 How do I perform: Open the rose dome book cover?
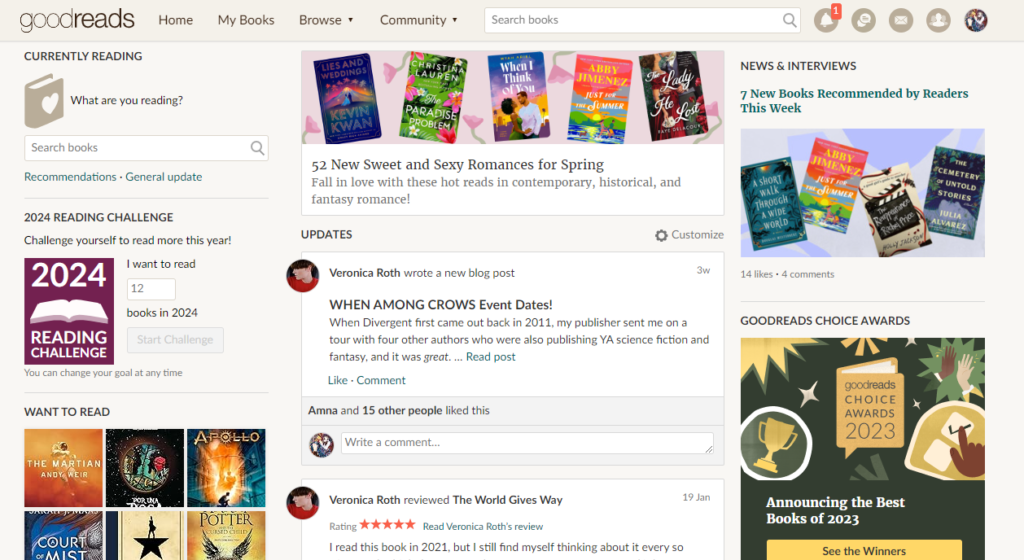[x=144, y=468]
